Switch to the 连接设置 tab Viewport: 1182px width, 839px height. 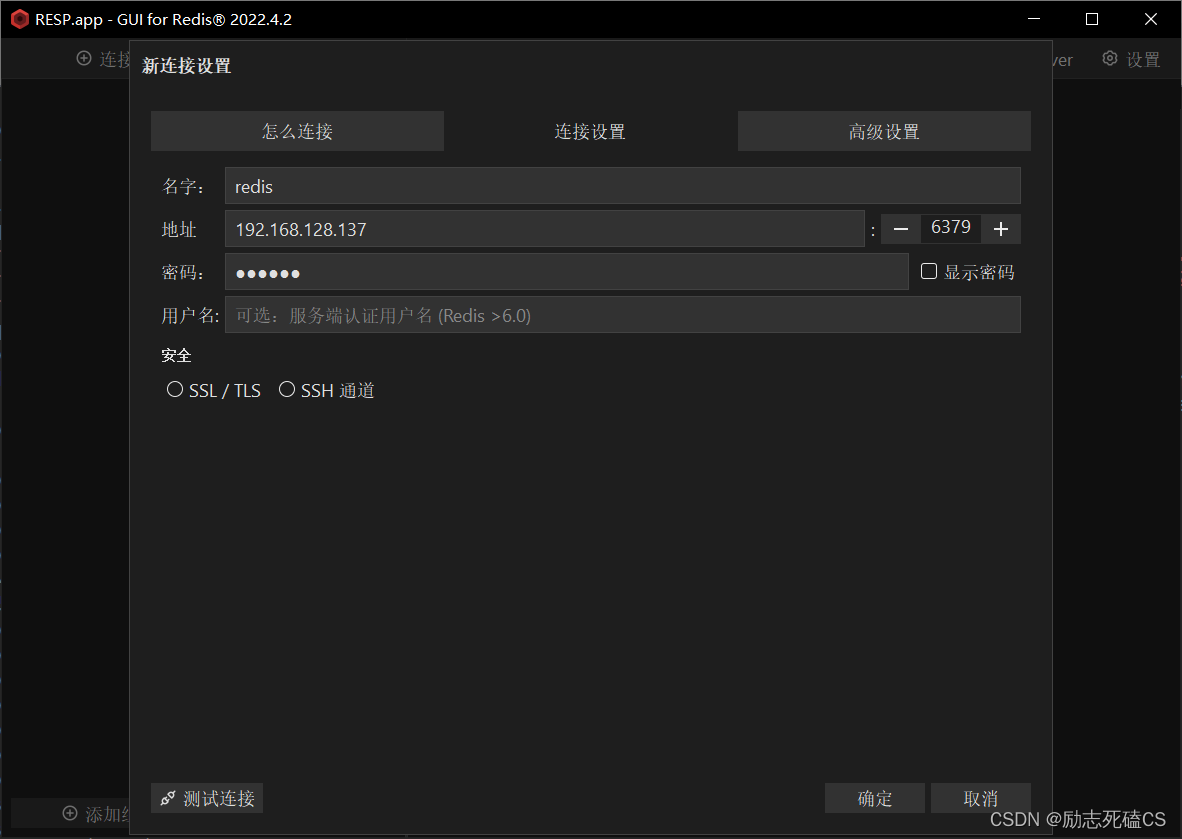click(590, 131)
